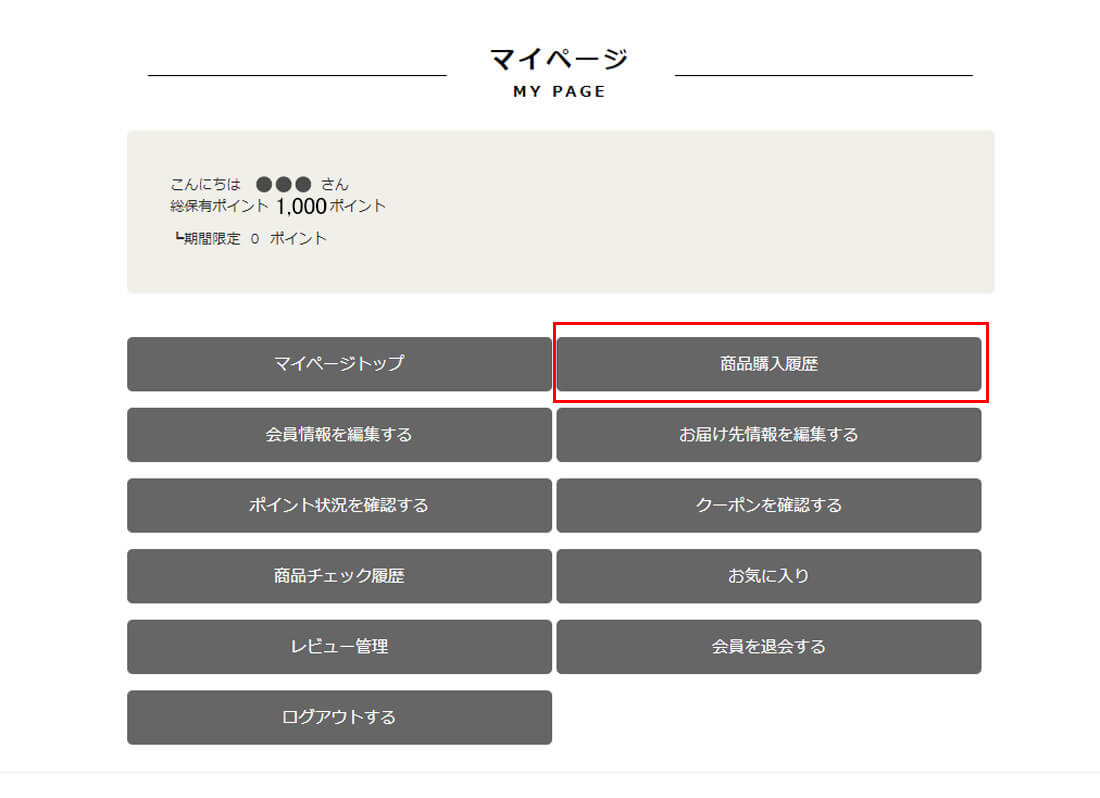Viewport: 1100px width, 798px height.
Task: View 商品チェック履歴 button
Action: [339, 576]
